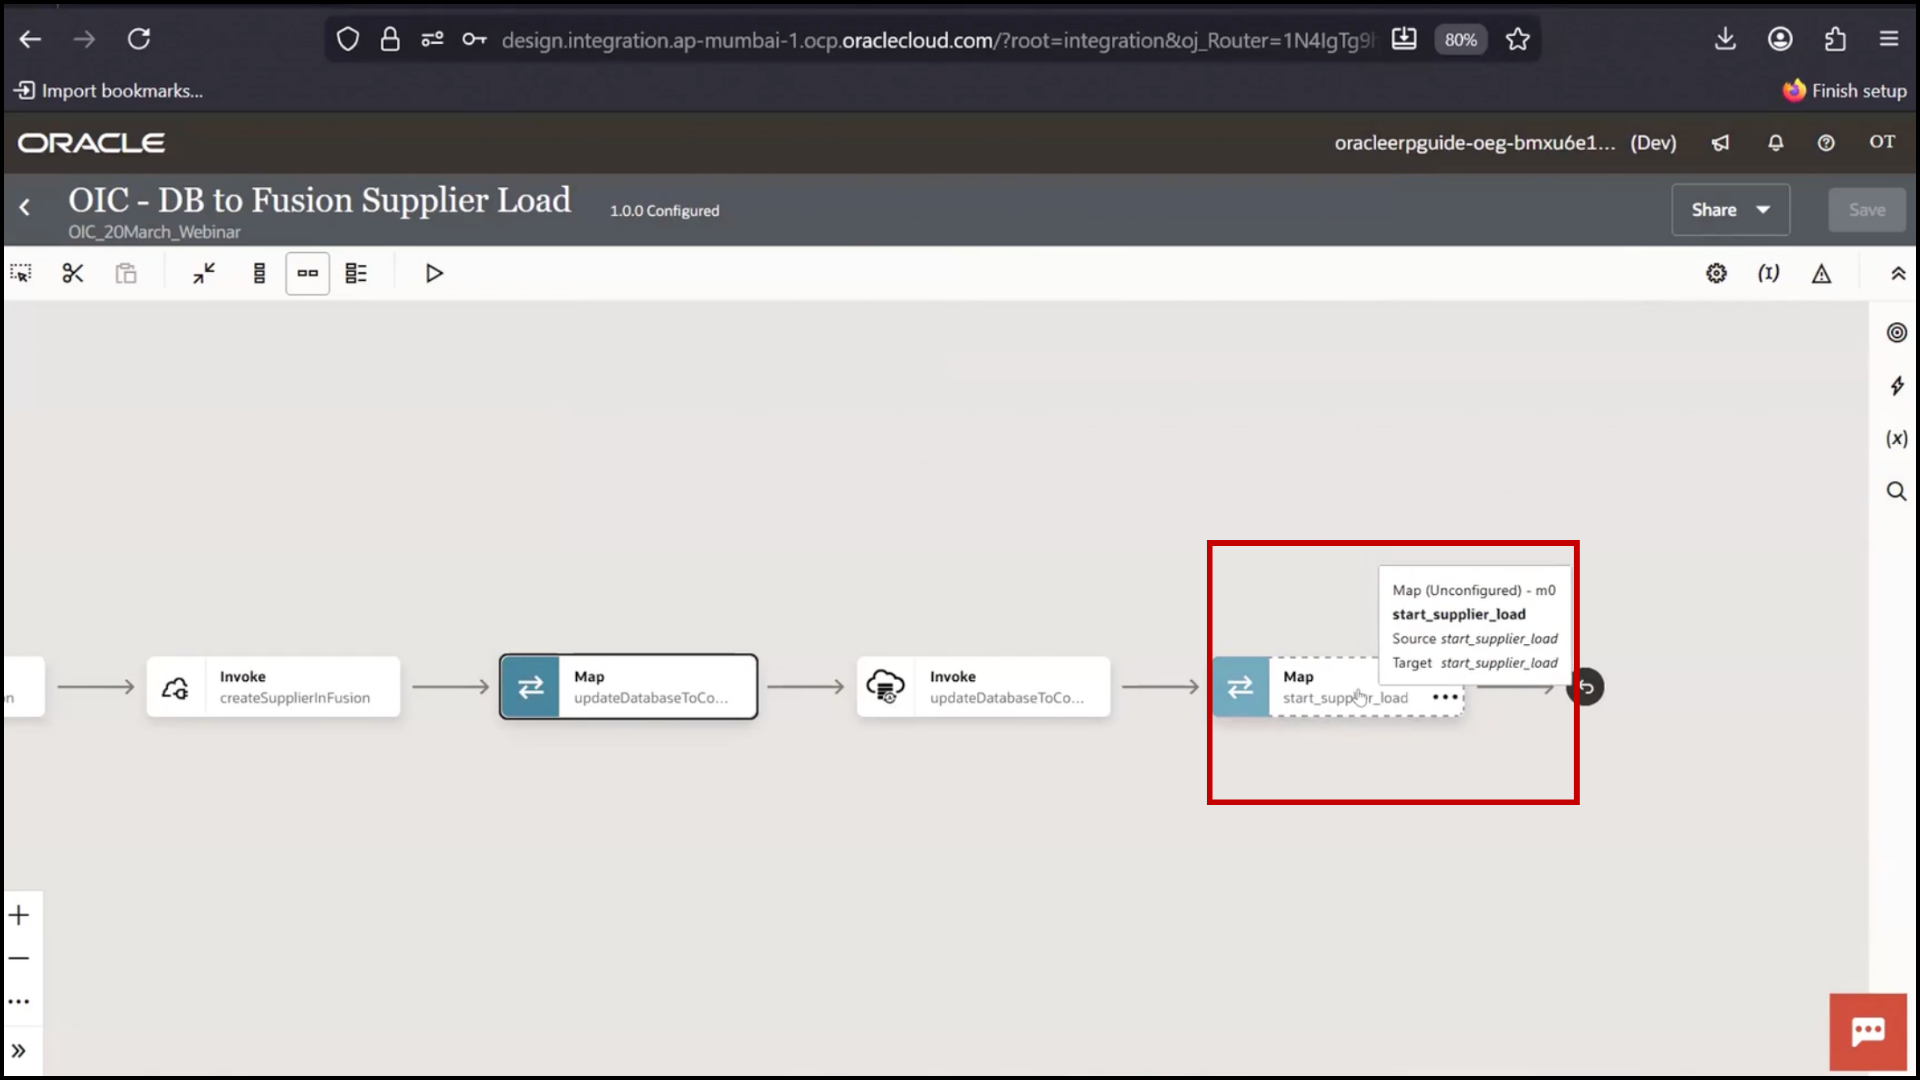Click the 1.0.0 Configured status text
Viewport: 1920px width, 1080px height.
point(664,211)
